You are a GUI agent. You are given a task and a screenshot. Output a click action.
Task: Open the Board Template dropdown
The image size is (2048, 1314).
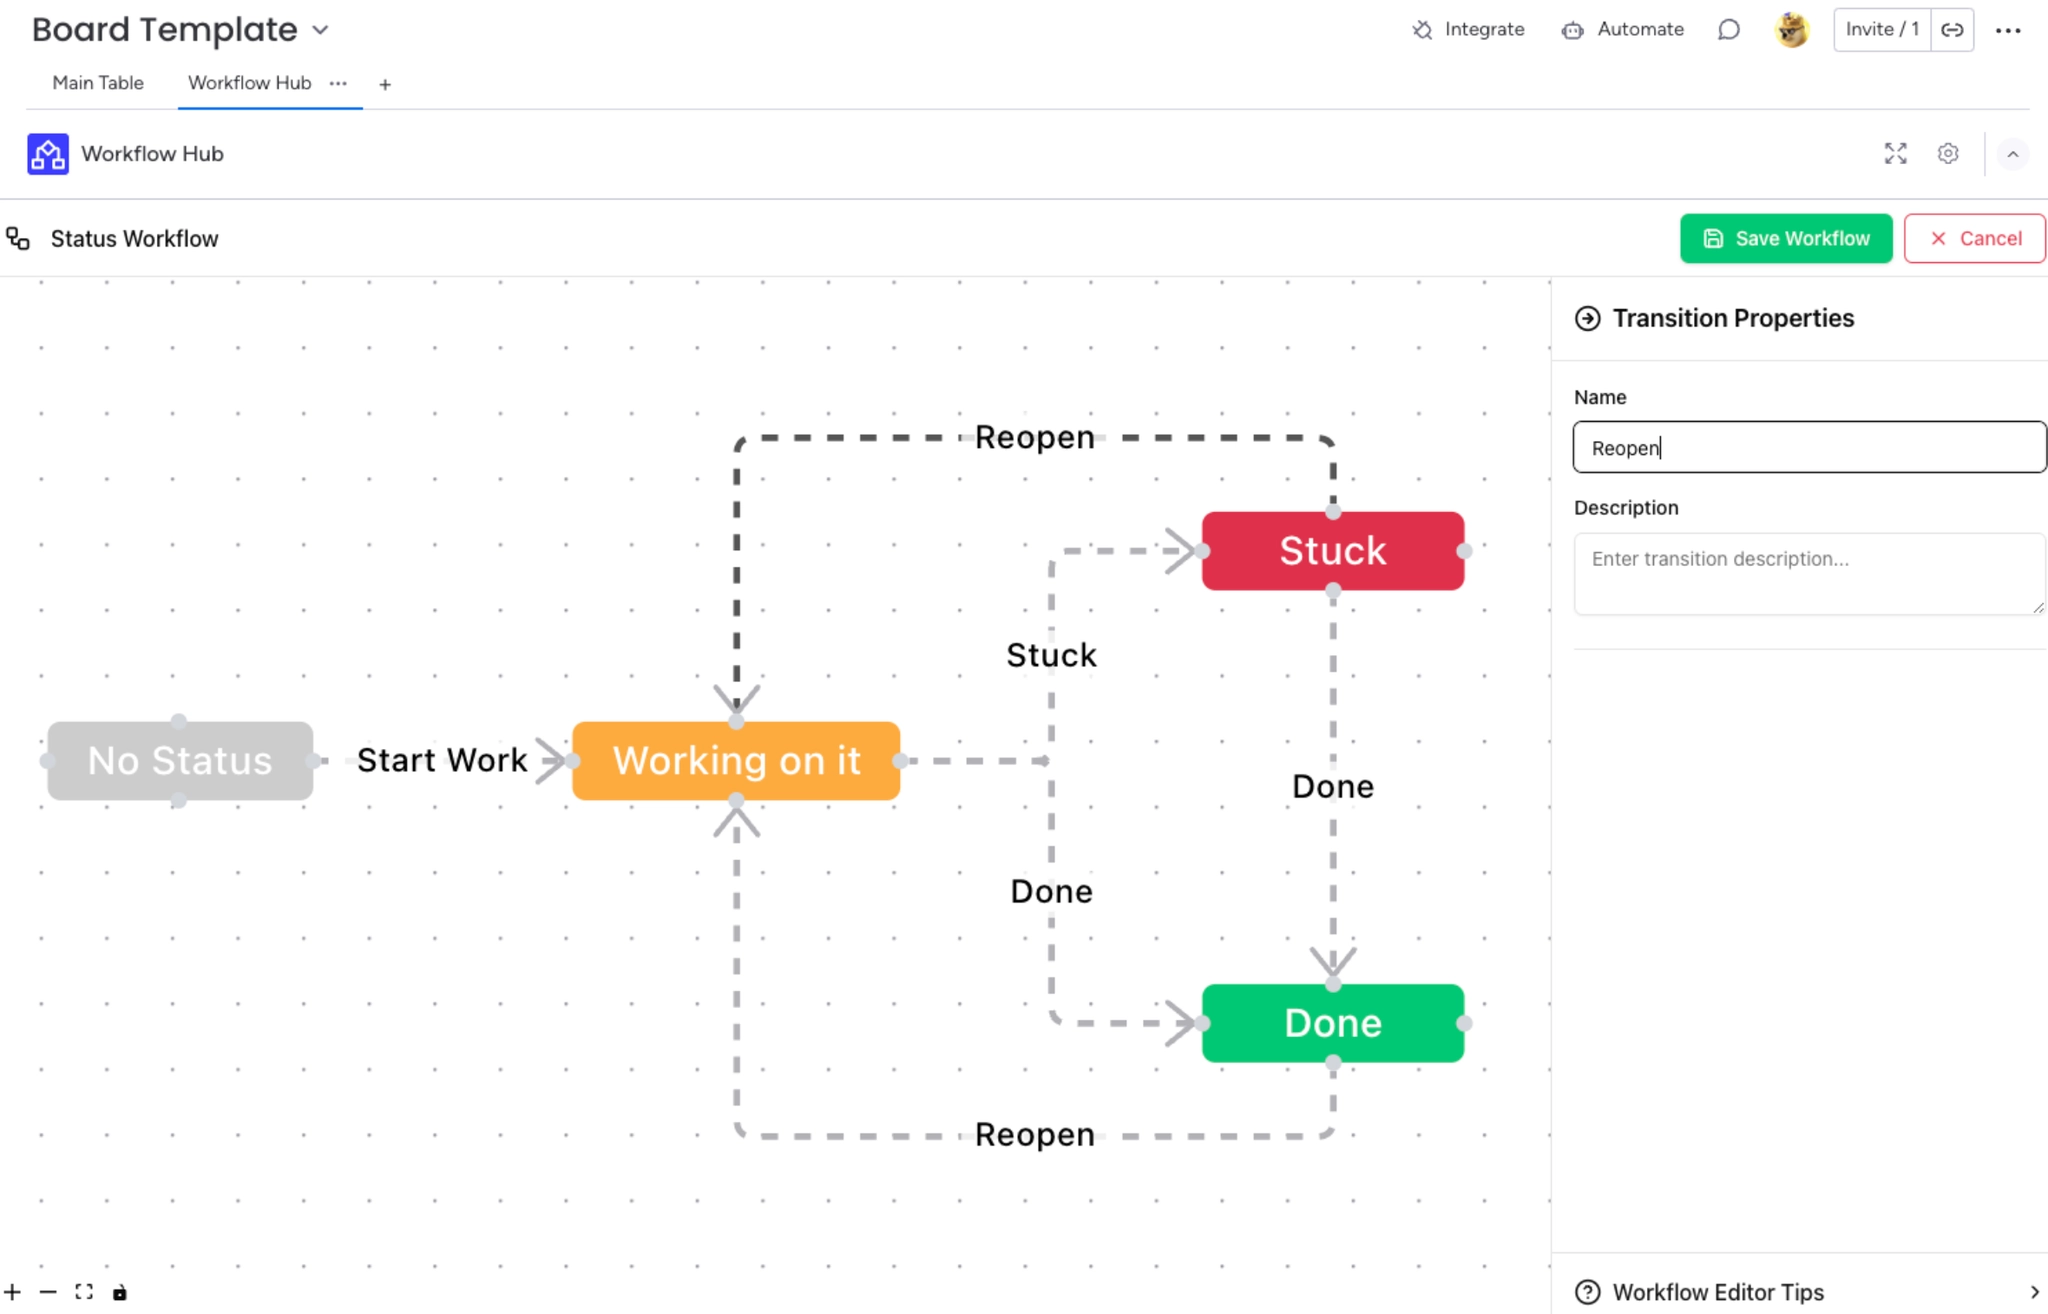(318, 30)
